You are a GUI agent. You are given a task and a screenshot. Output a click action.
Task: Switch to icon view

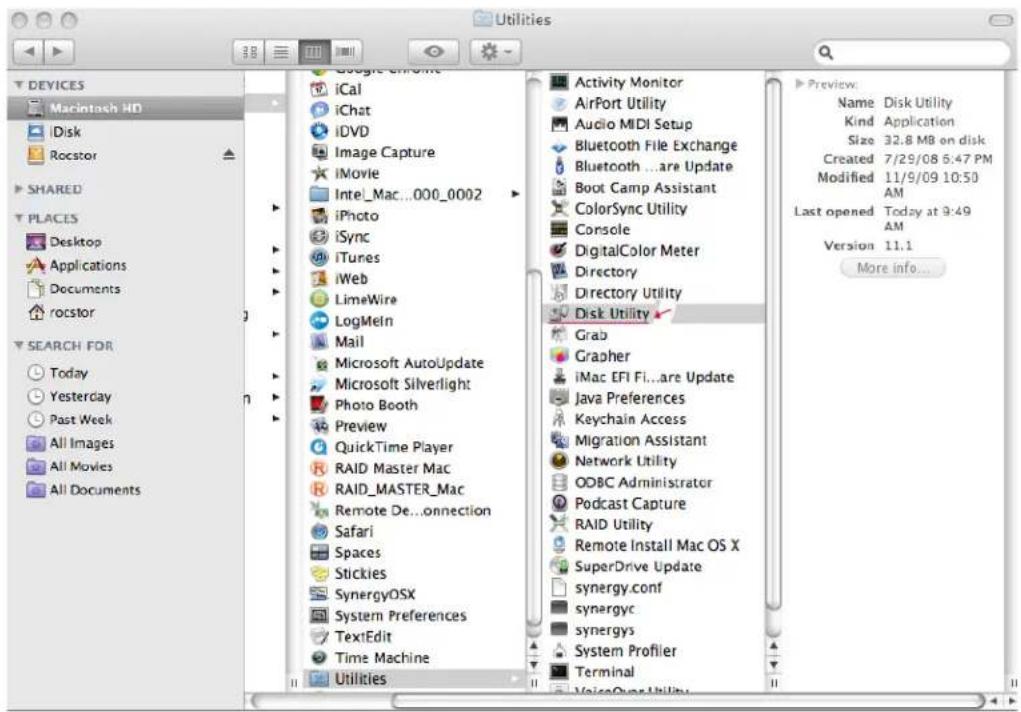click(249, 51)
